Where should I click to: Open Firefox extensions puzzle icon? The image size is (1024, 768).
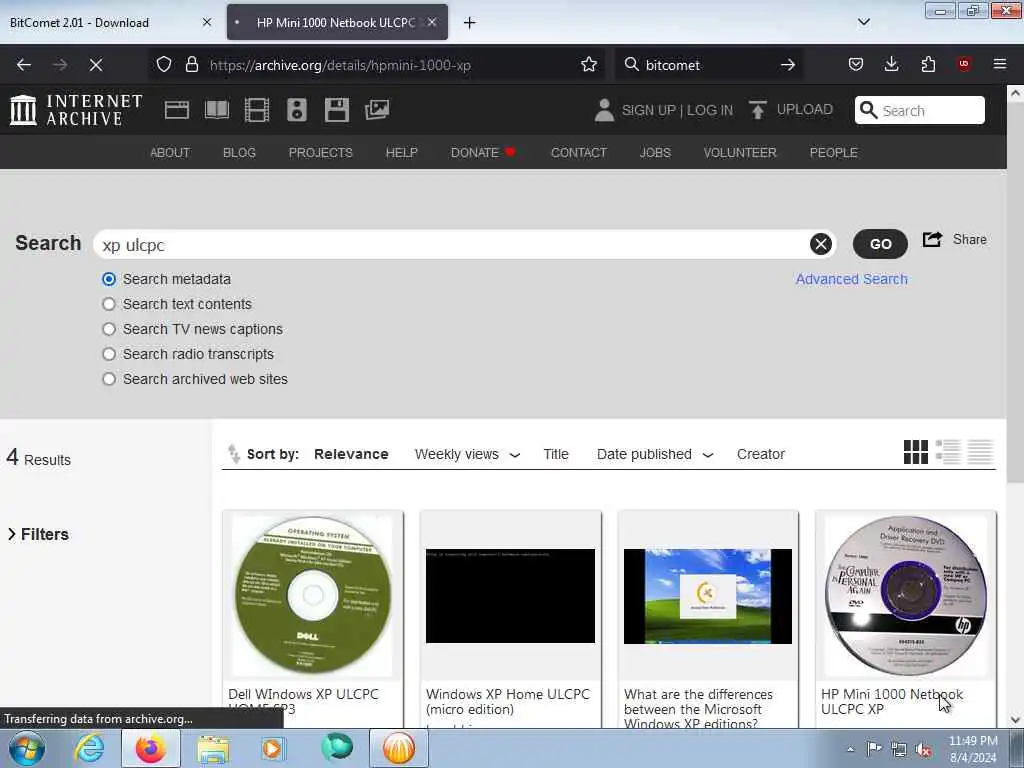928,65
